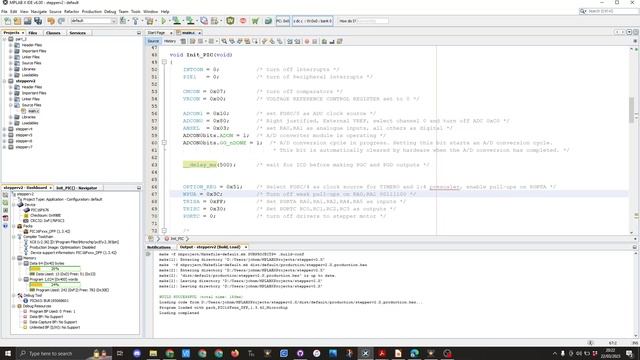
Task: Collapse code fold at Init_PIC brace
Action: pyautogui.click(x=164, y=62)
